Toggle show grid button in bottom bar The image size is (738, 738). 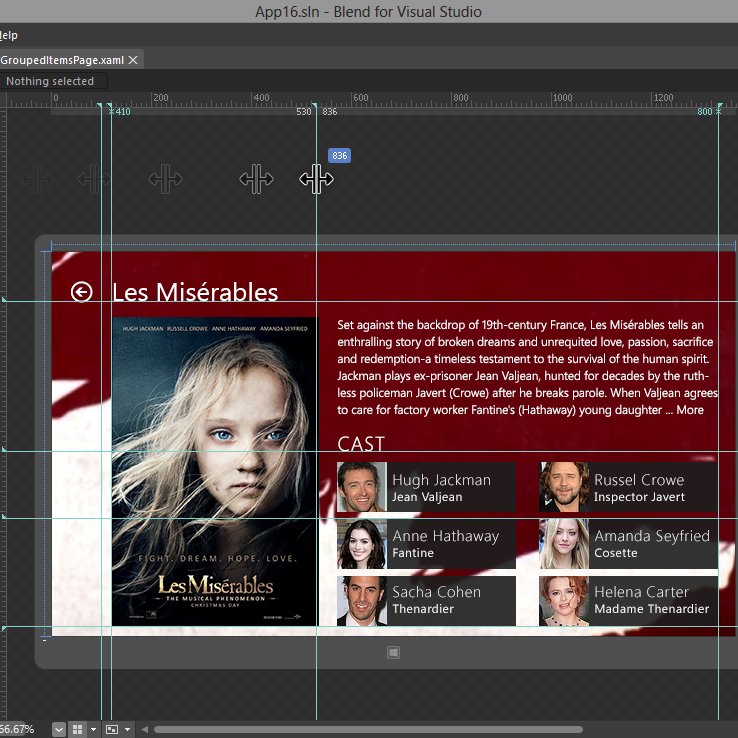coord(77,730)
